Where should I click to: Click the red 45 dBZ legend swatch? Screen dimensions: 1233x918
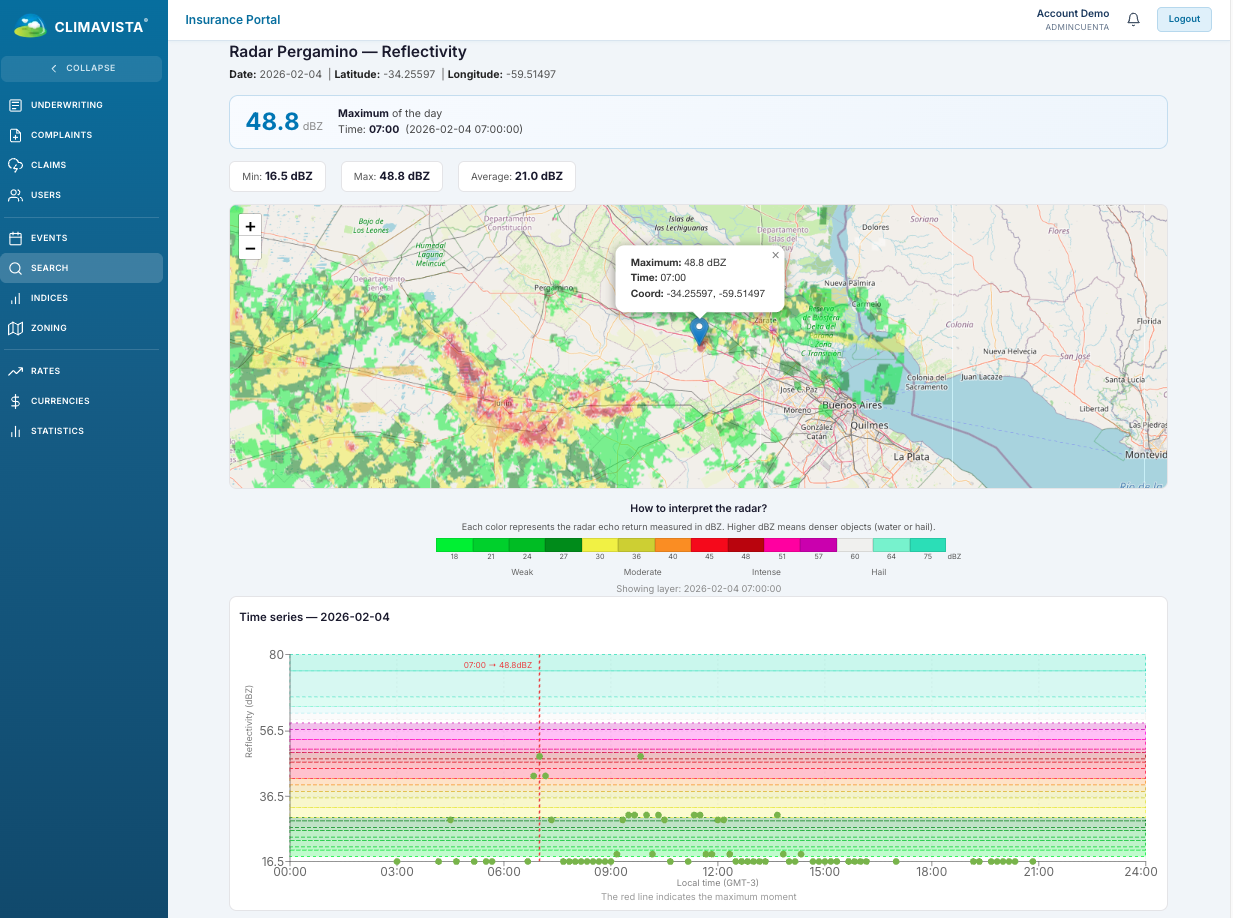(x=709, y=545)
